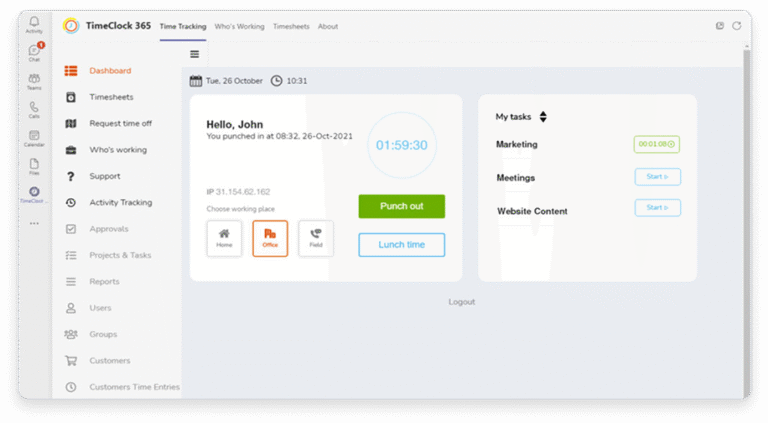
Task: Open the Files icon in the left rail
Action: [34, 166]
